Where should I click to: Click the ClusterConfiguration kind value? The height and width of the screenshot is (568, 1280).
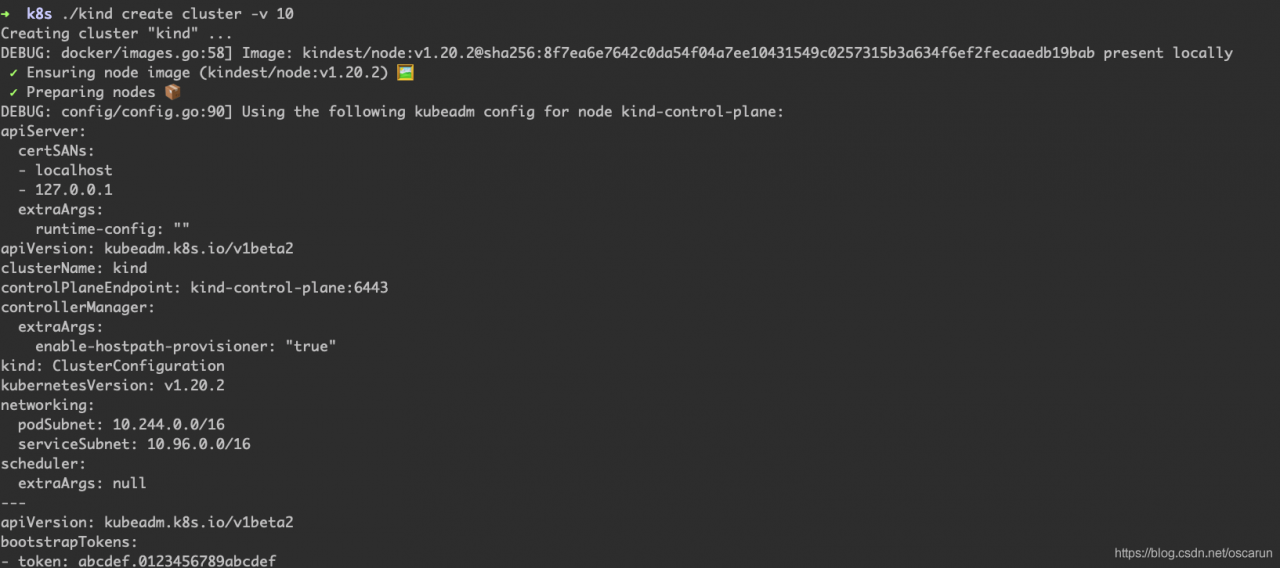(x=138, y=366)
